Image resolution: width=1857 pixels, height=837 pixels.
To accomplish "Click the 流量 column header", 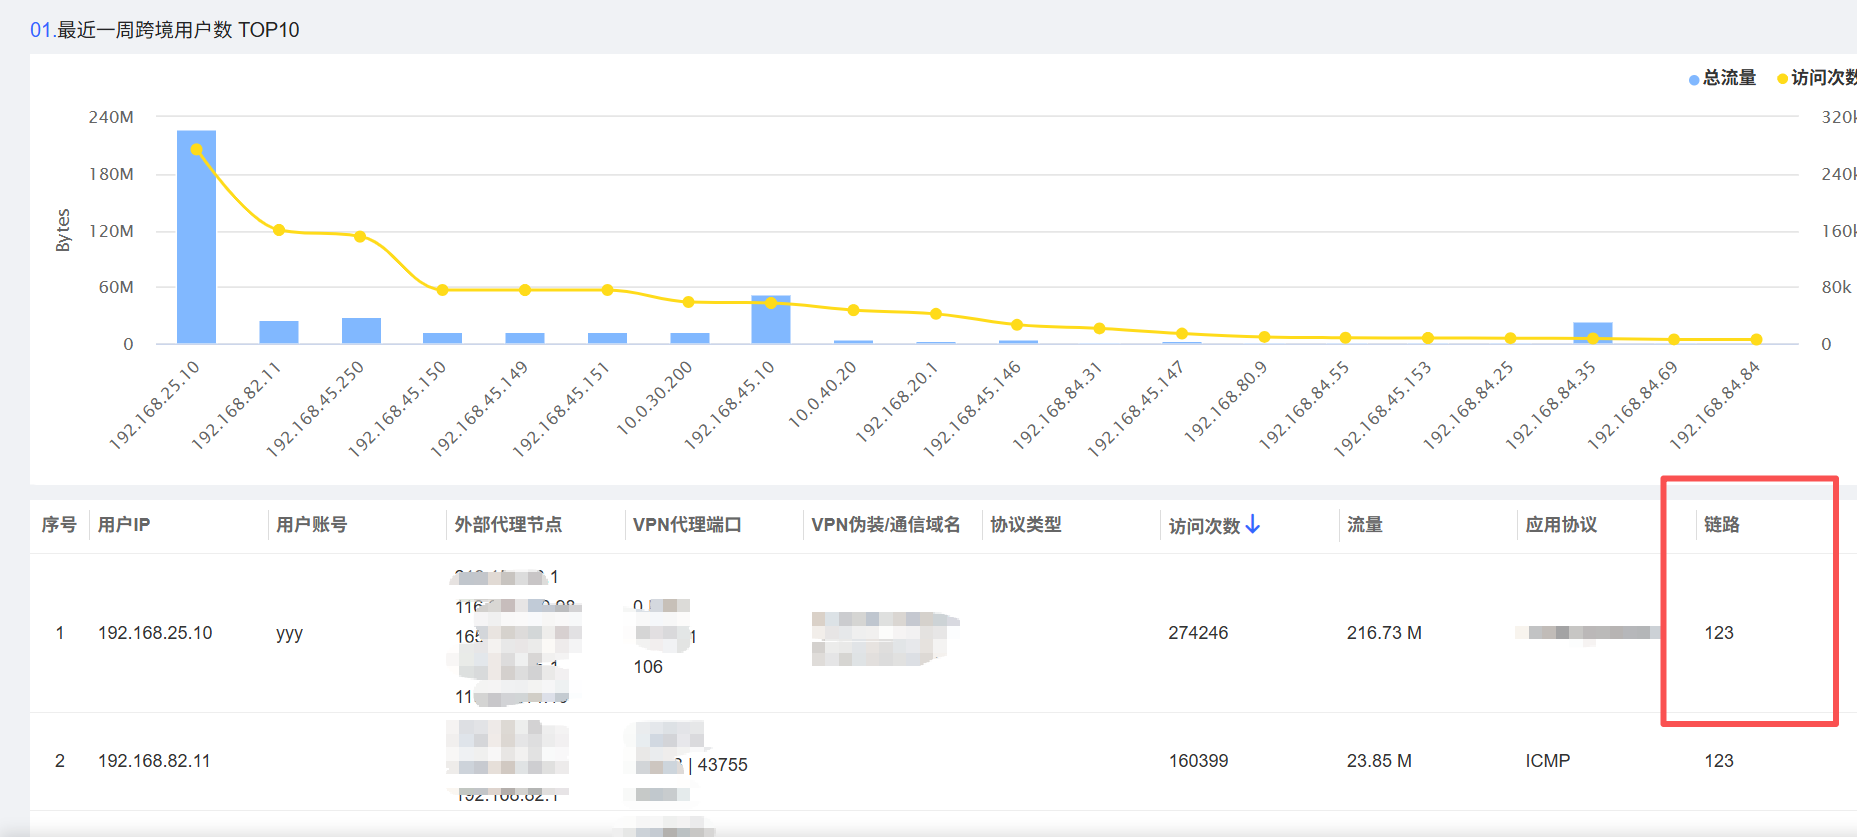I will (1364, 525).
